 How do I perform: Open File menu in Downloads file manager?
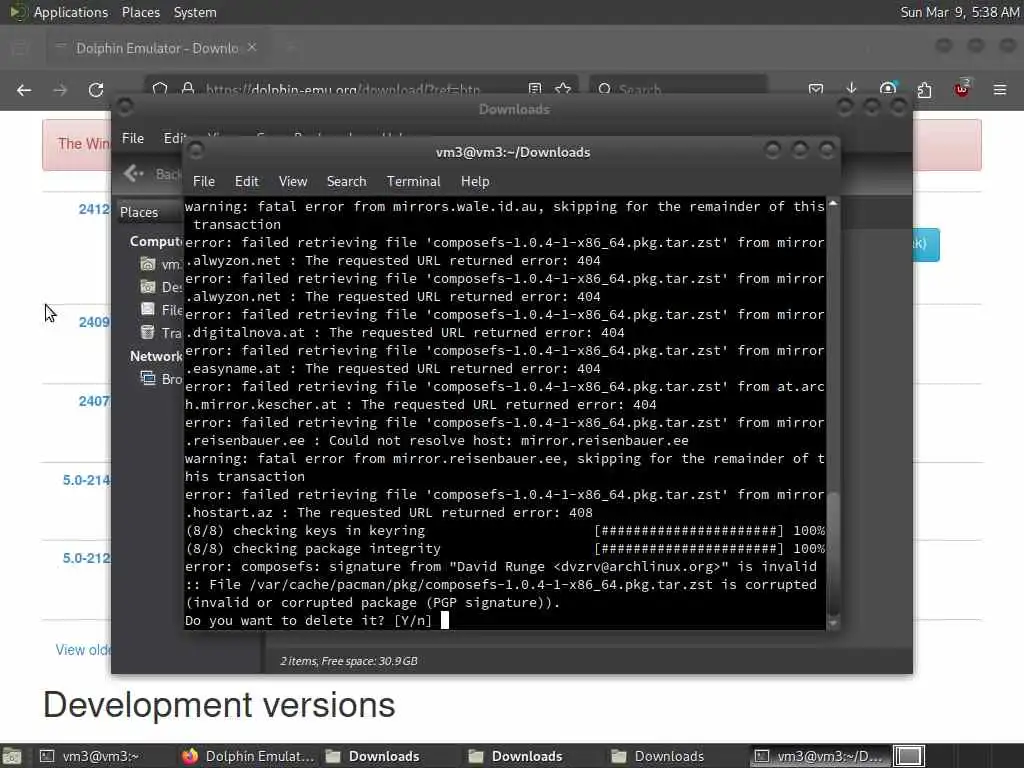[133, 138]
